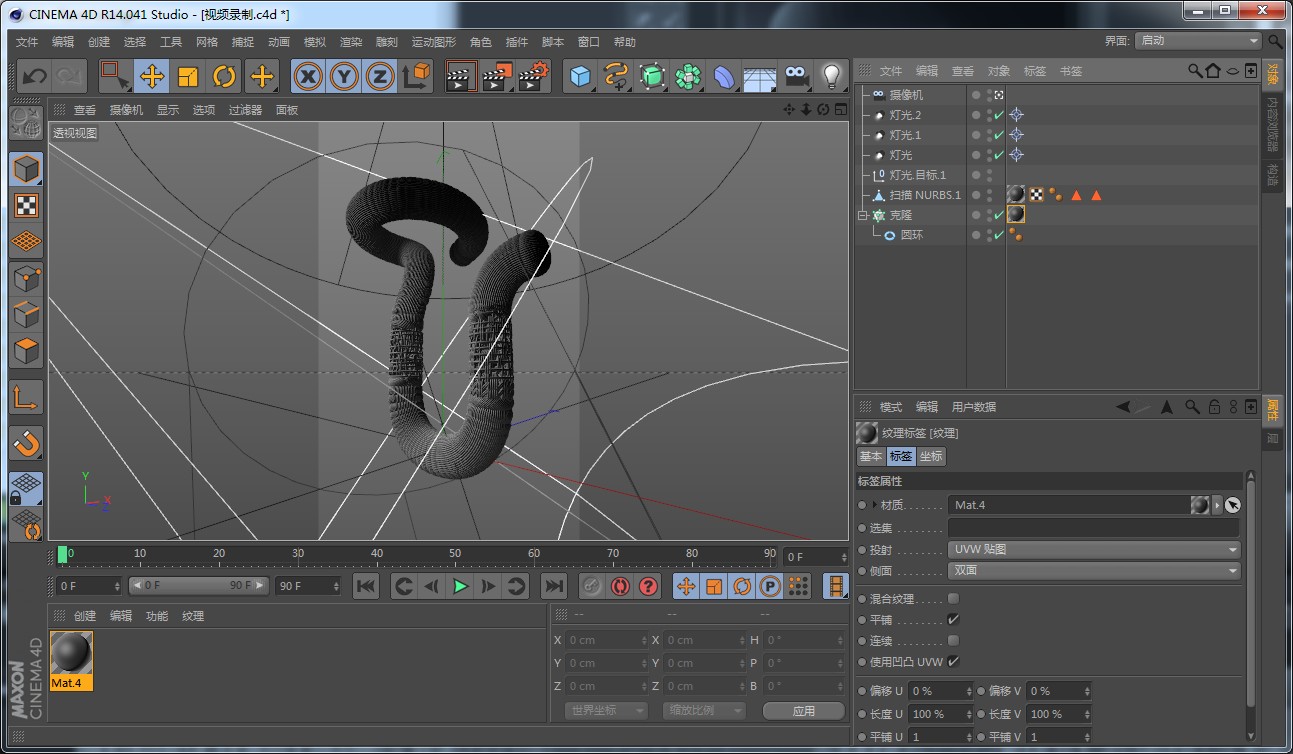Screen dimensions: 1293x754
Task: Open the NURBS generator icon
Action: point(652,76)
